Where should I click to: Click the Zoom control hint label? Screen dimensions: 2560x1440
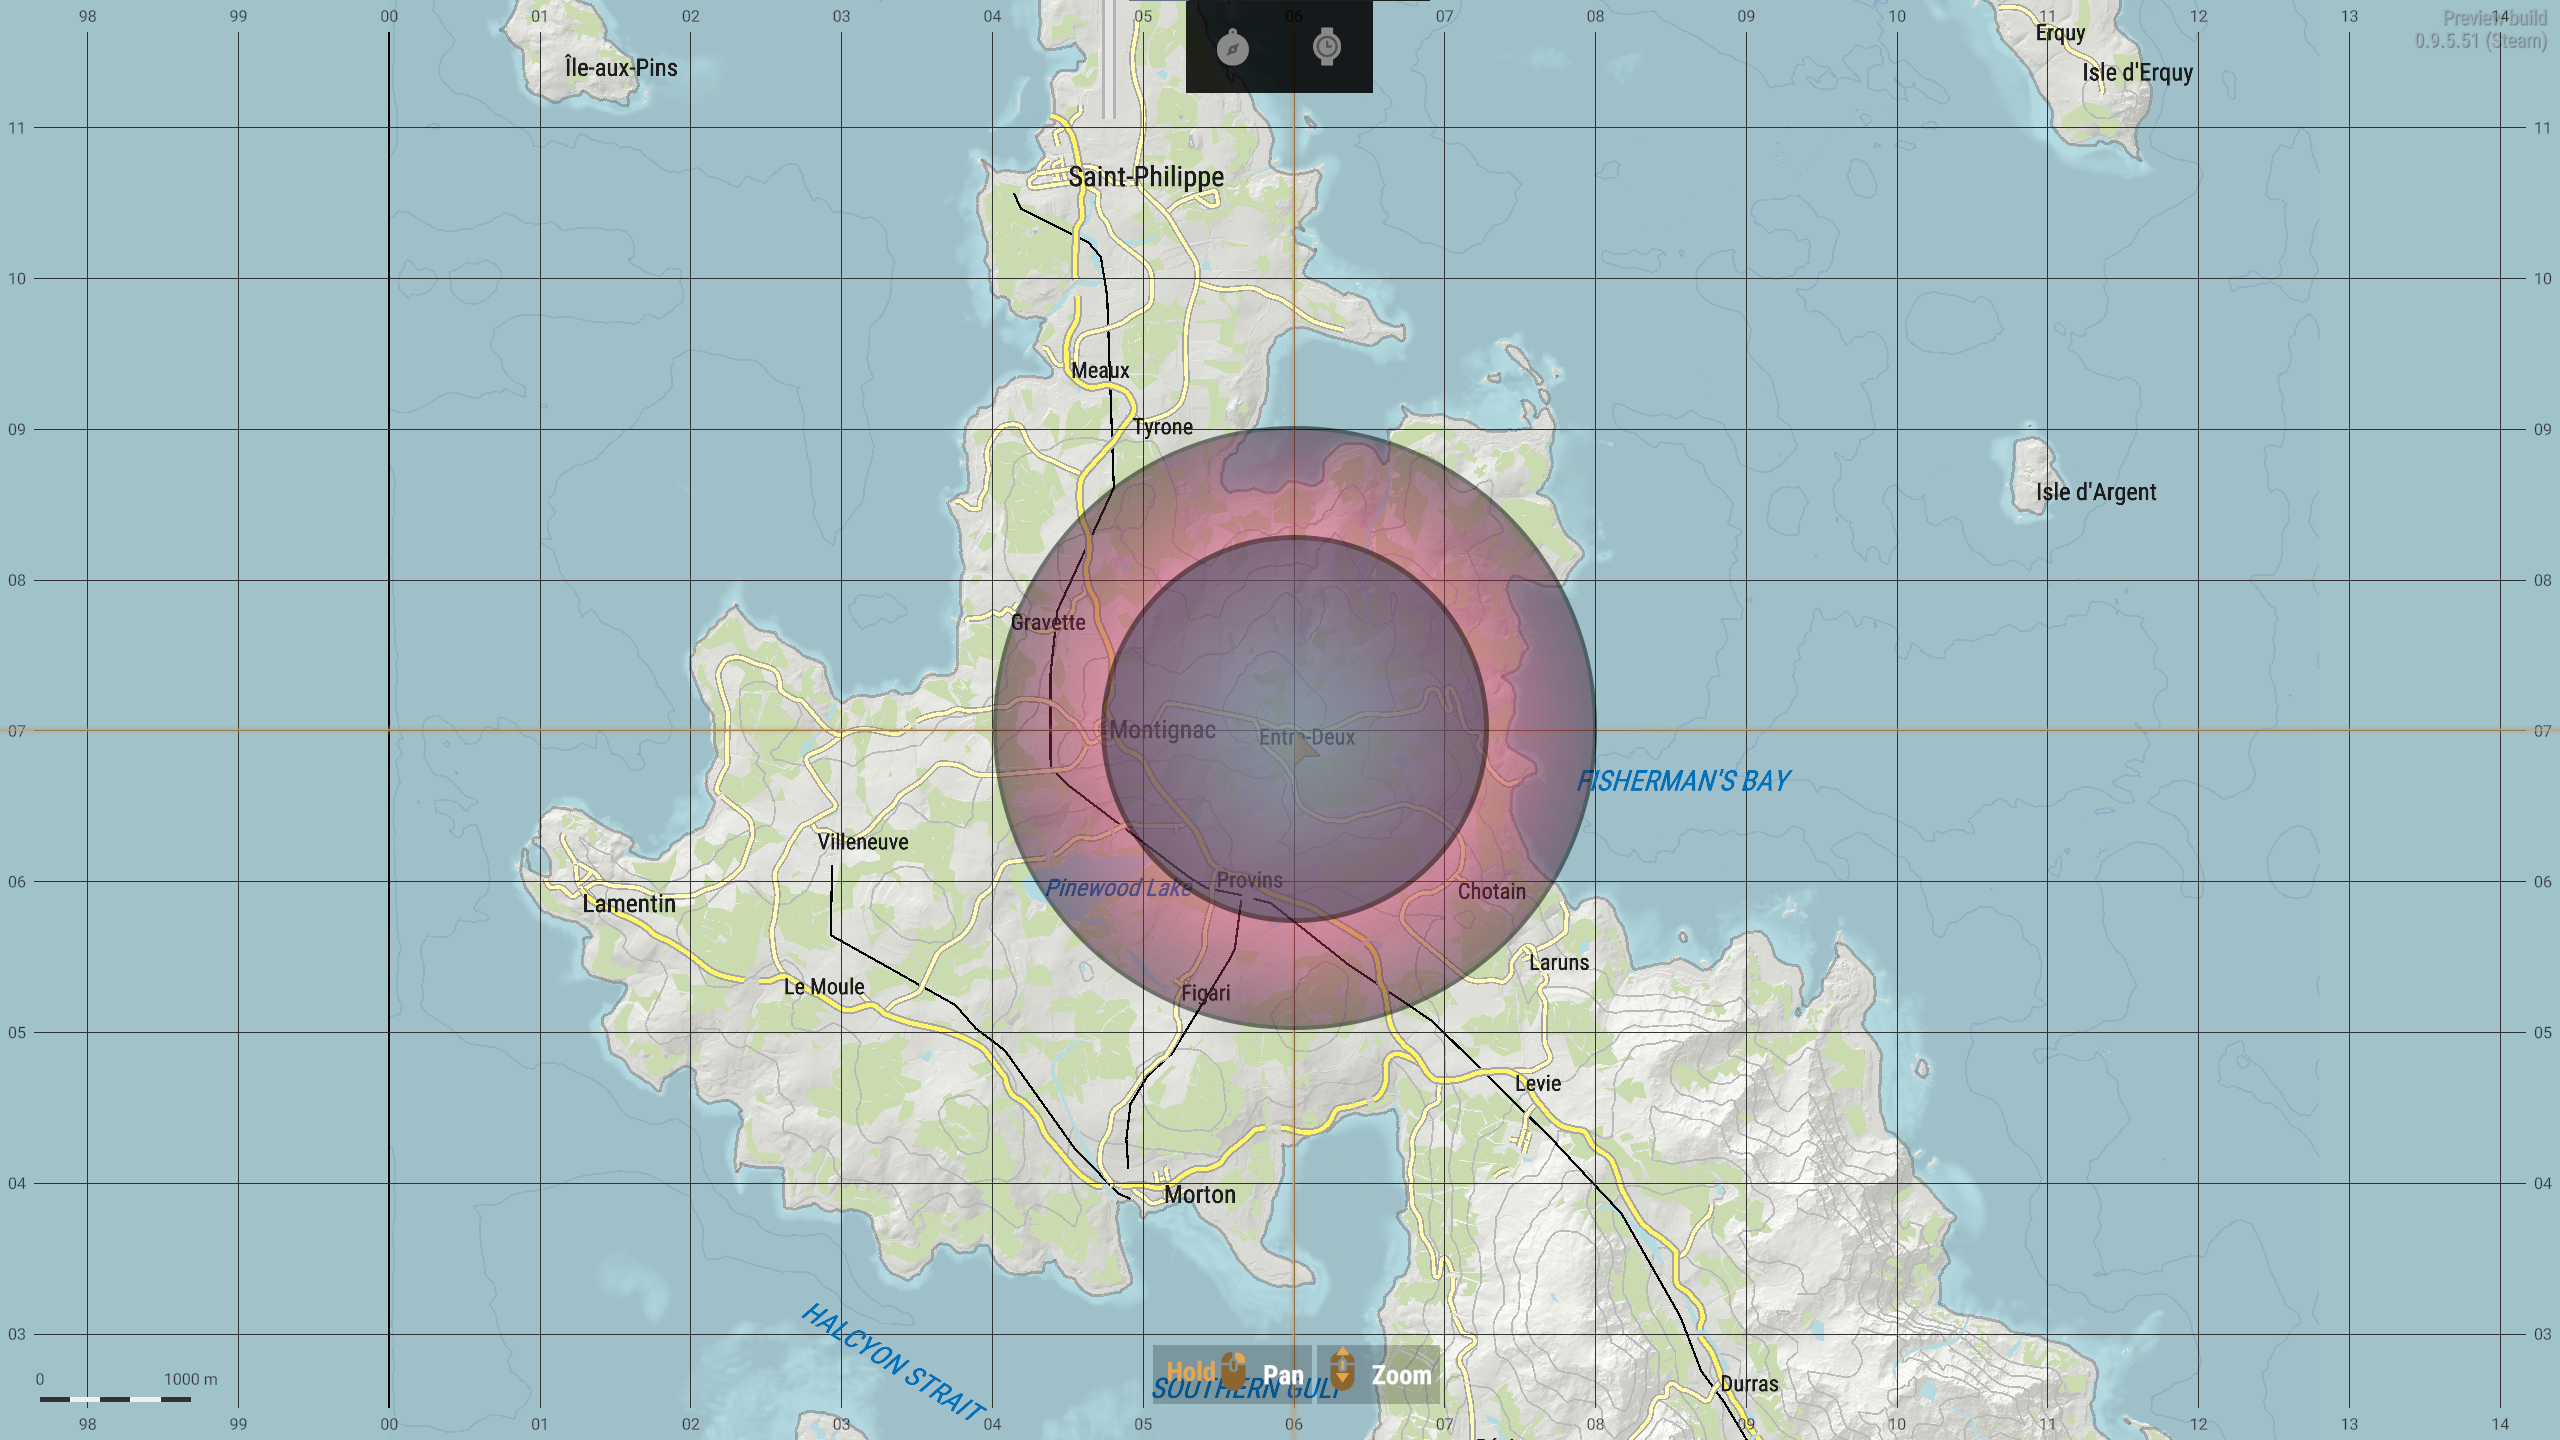(1401, 1376)
